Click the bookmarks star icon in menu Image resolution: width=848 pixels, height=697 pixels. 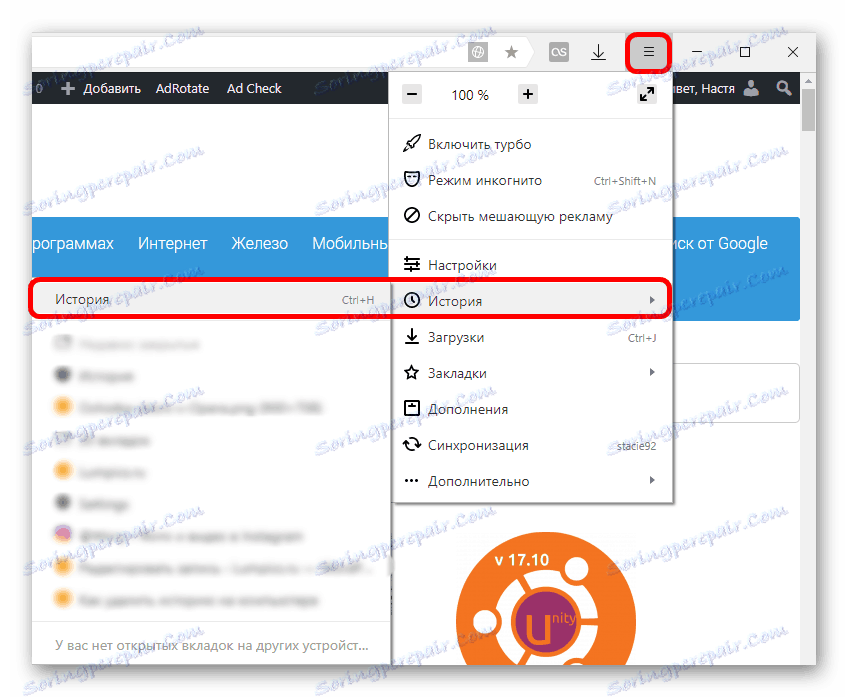point(412,372)
